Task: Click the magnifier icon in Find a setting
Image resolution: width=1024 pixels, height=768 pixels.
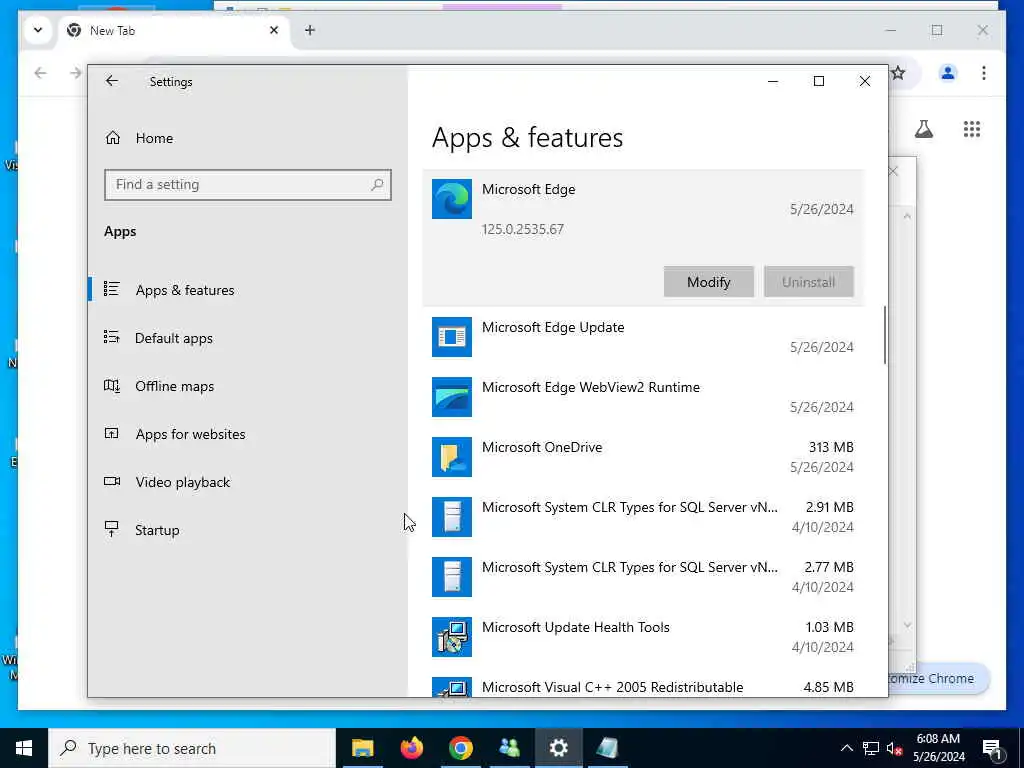Action: (377, 185)
